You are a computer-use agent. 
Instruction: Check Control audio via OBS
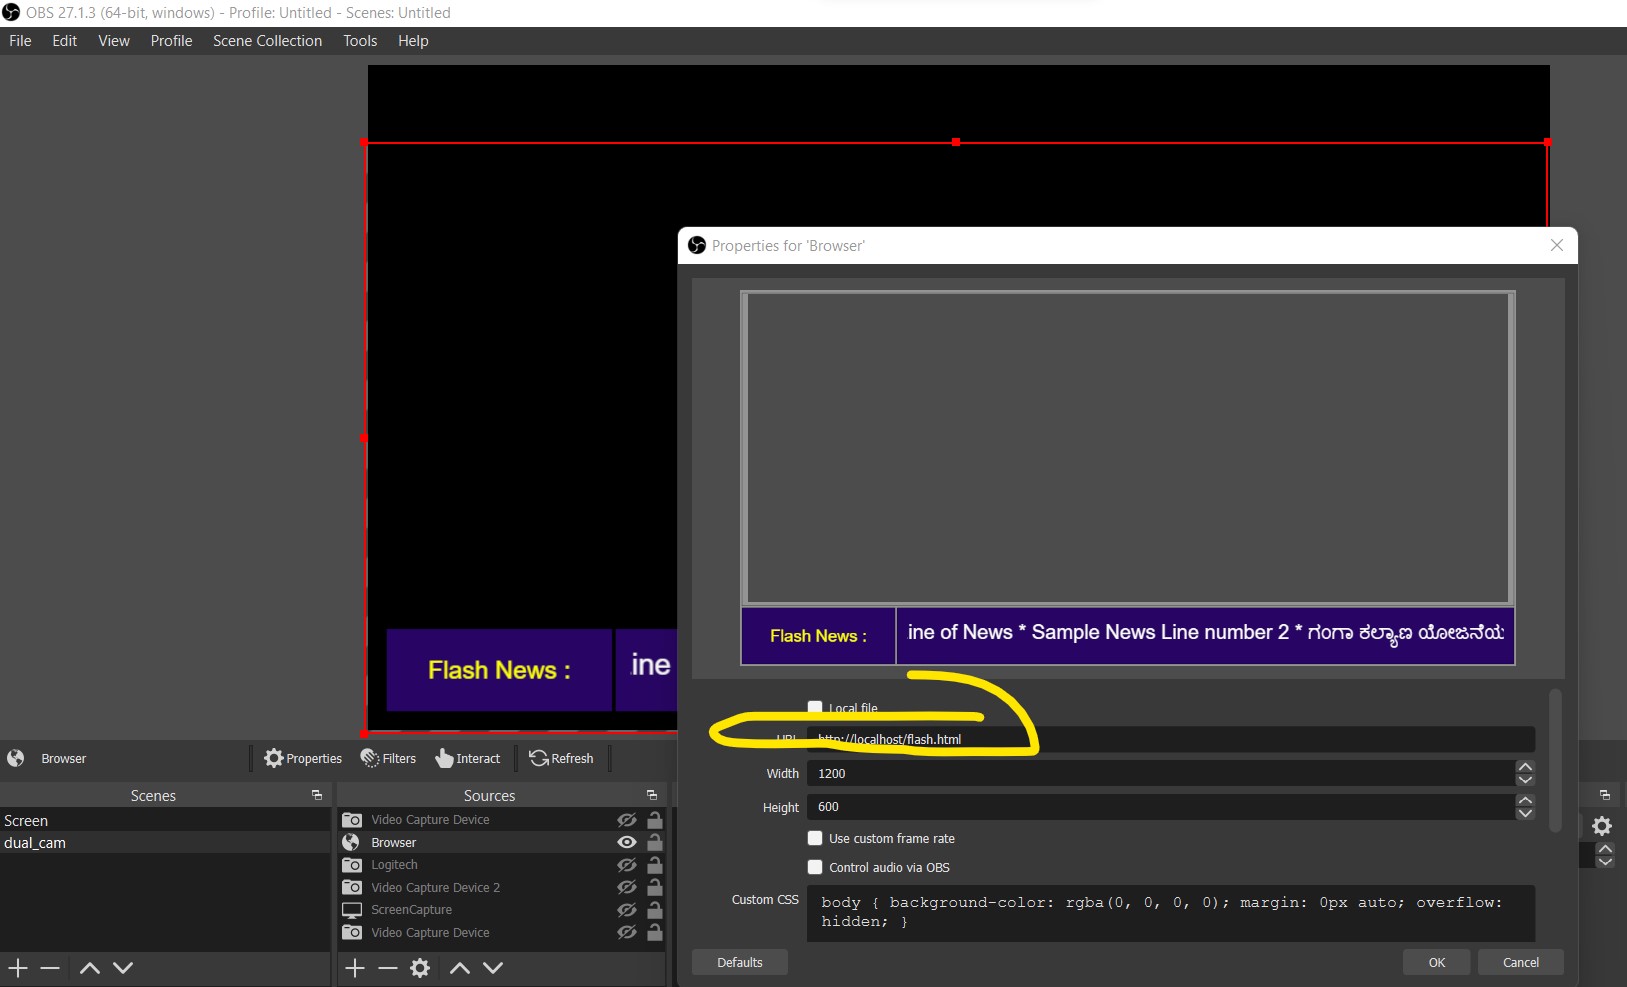(x=815, y=867)
